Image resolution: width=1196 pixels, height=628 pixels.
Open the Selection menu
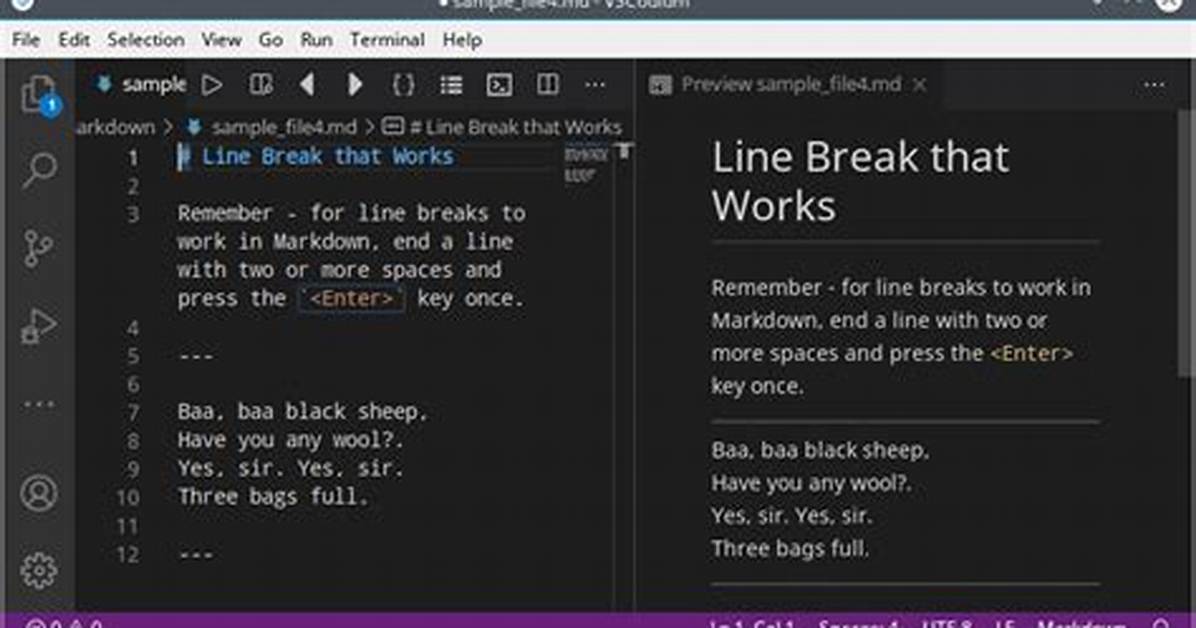coord(146,40)
